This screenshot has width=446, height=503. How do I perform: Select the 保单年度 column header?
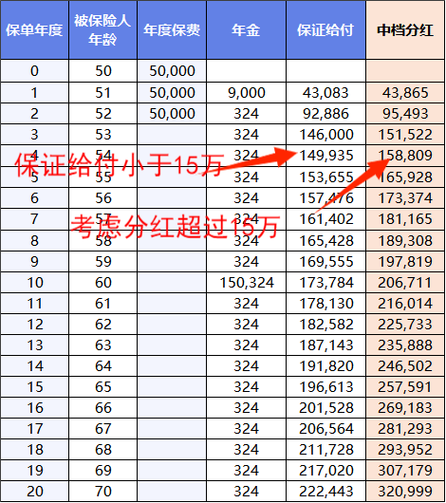[x=34, y=30]
